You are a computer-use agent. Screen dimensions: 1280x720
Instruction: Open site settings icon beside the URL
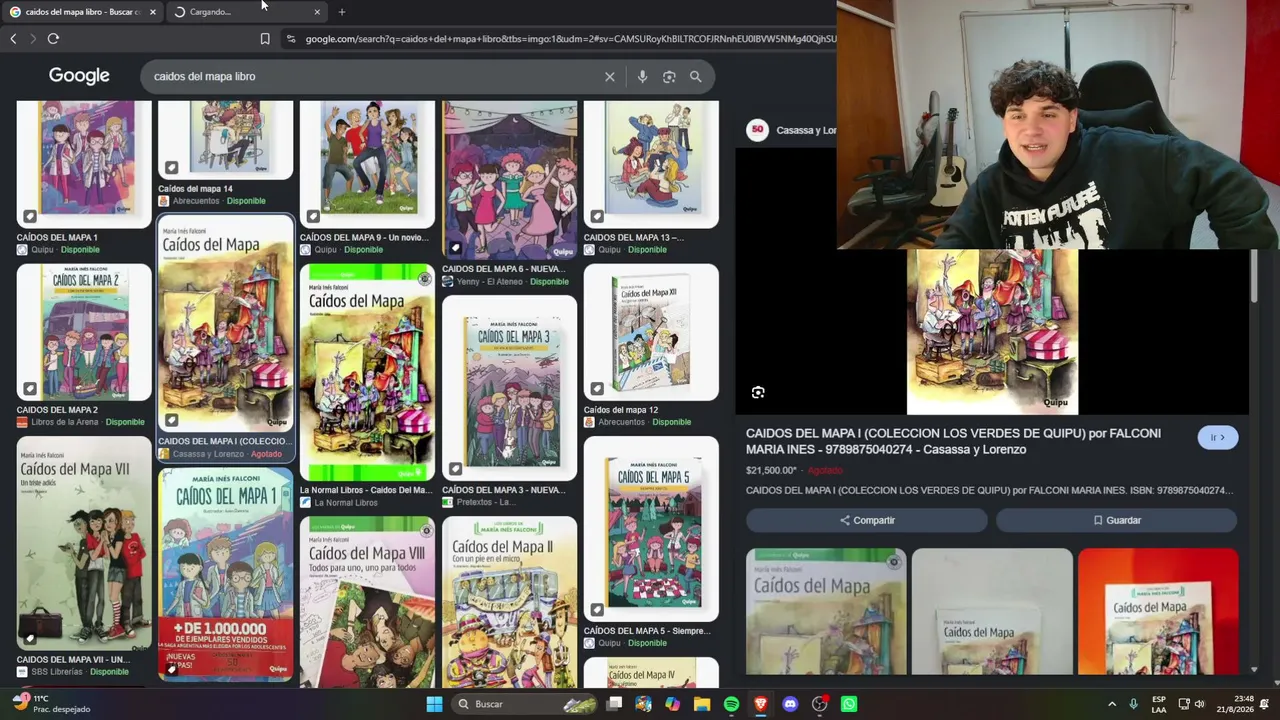(290, 39)
